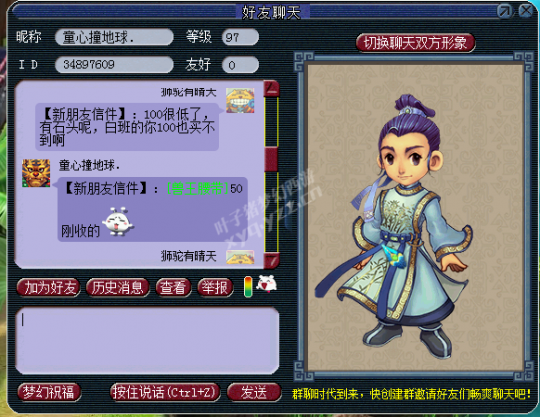
Task: Open the green 兽王腰带 item link
Action: click(x=198, y=189)
